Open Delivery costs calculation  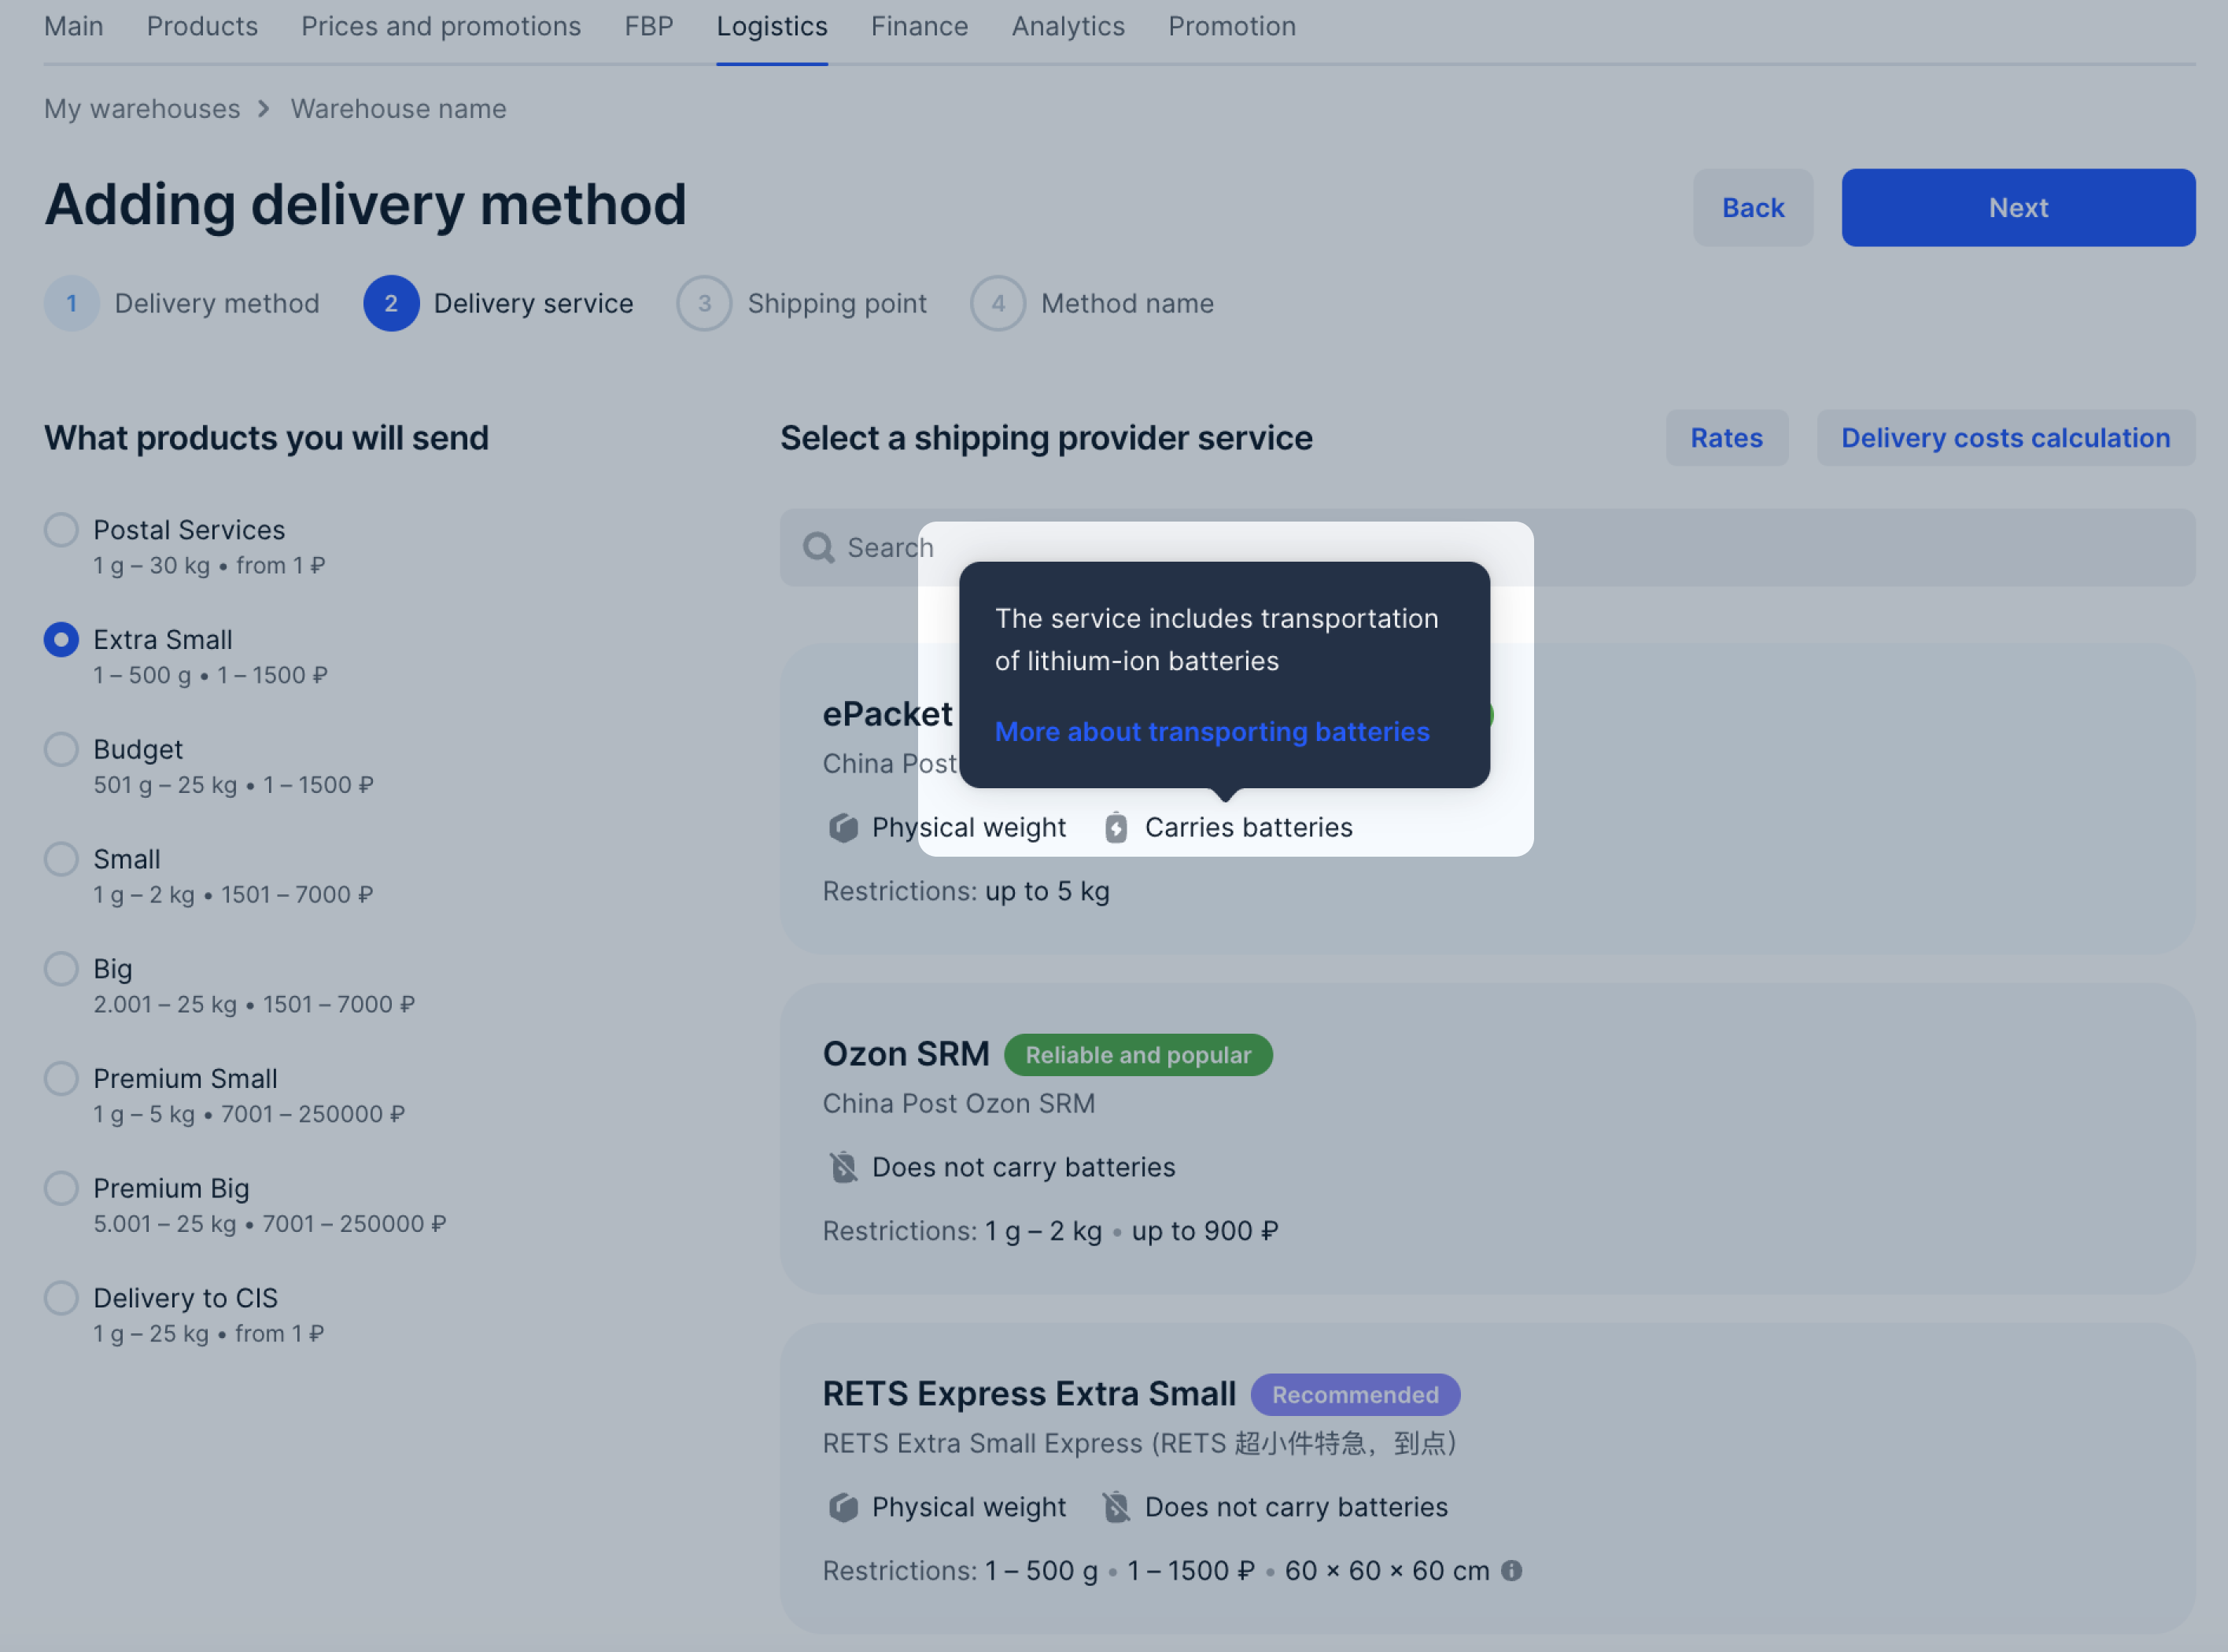click(x=2005, y=438)
